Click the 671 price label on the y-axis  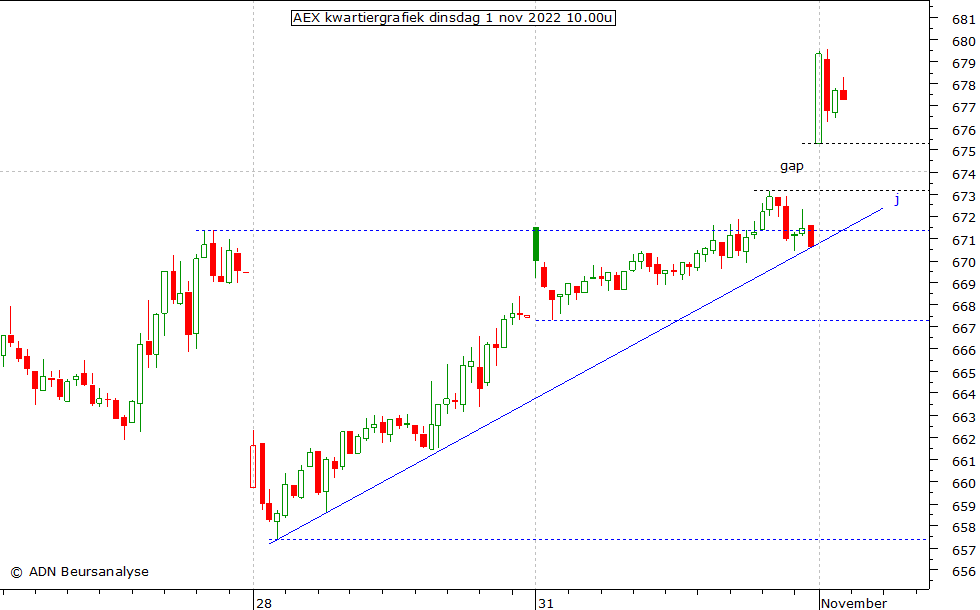[963, 241]
